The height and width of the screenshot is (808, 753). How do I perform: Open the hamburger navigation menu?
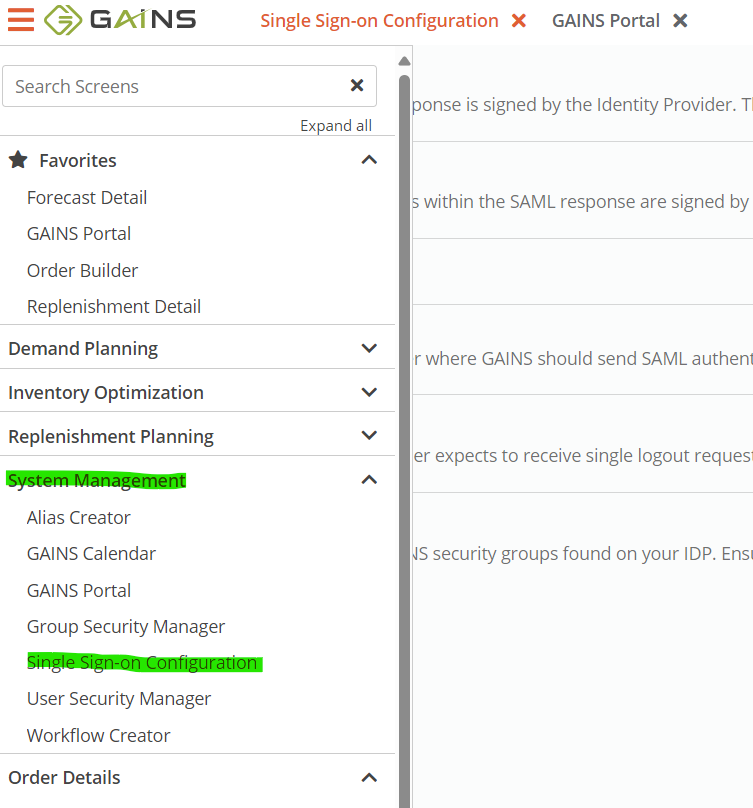pyautogui.click(x=21, y=20)
